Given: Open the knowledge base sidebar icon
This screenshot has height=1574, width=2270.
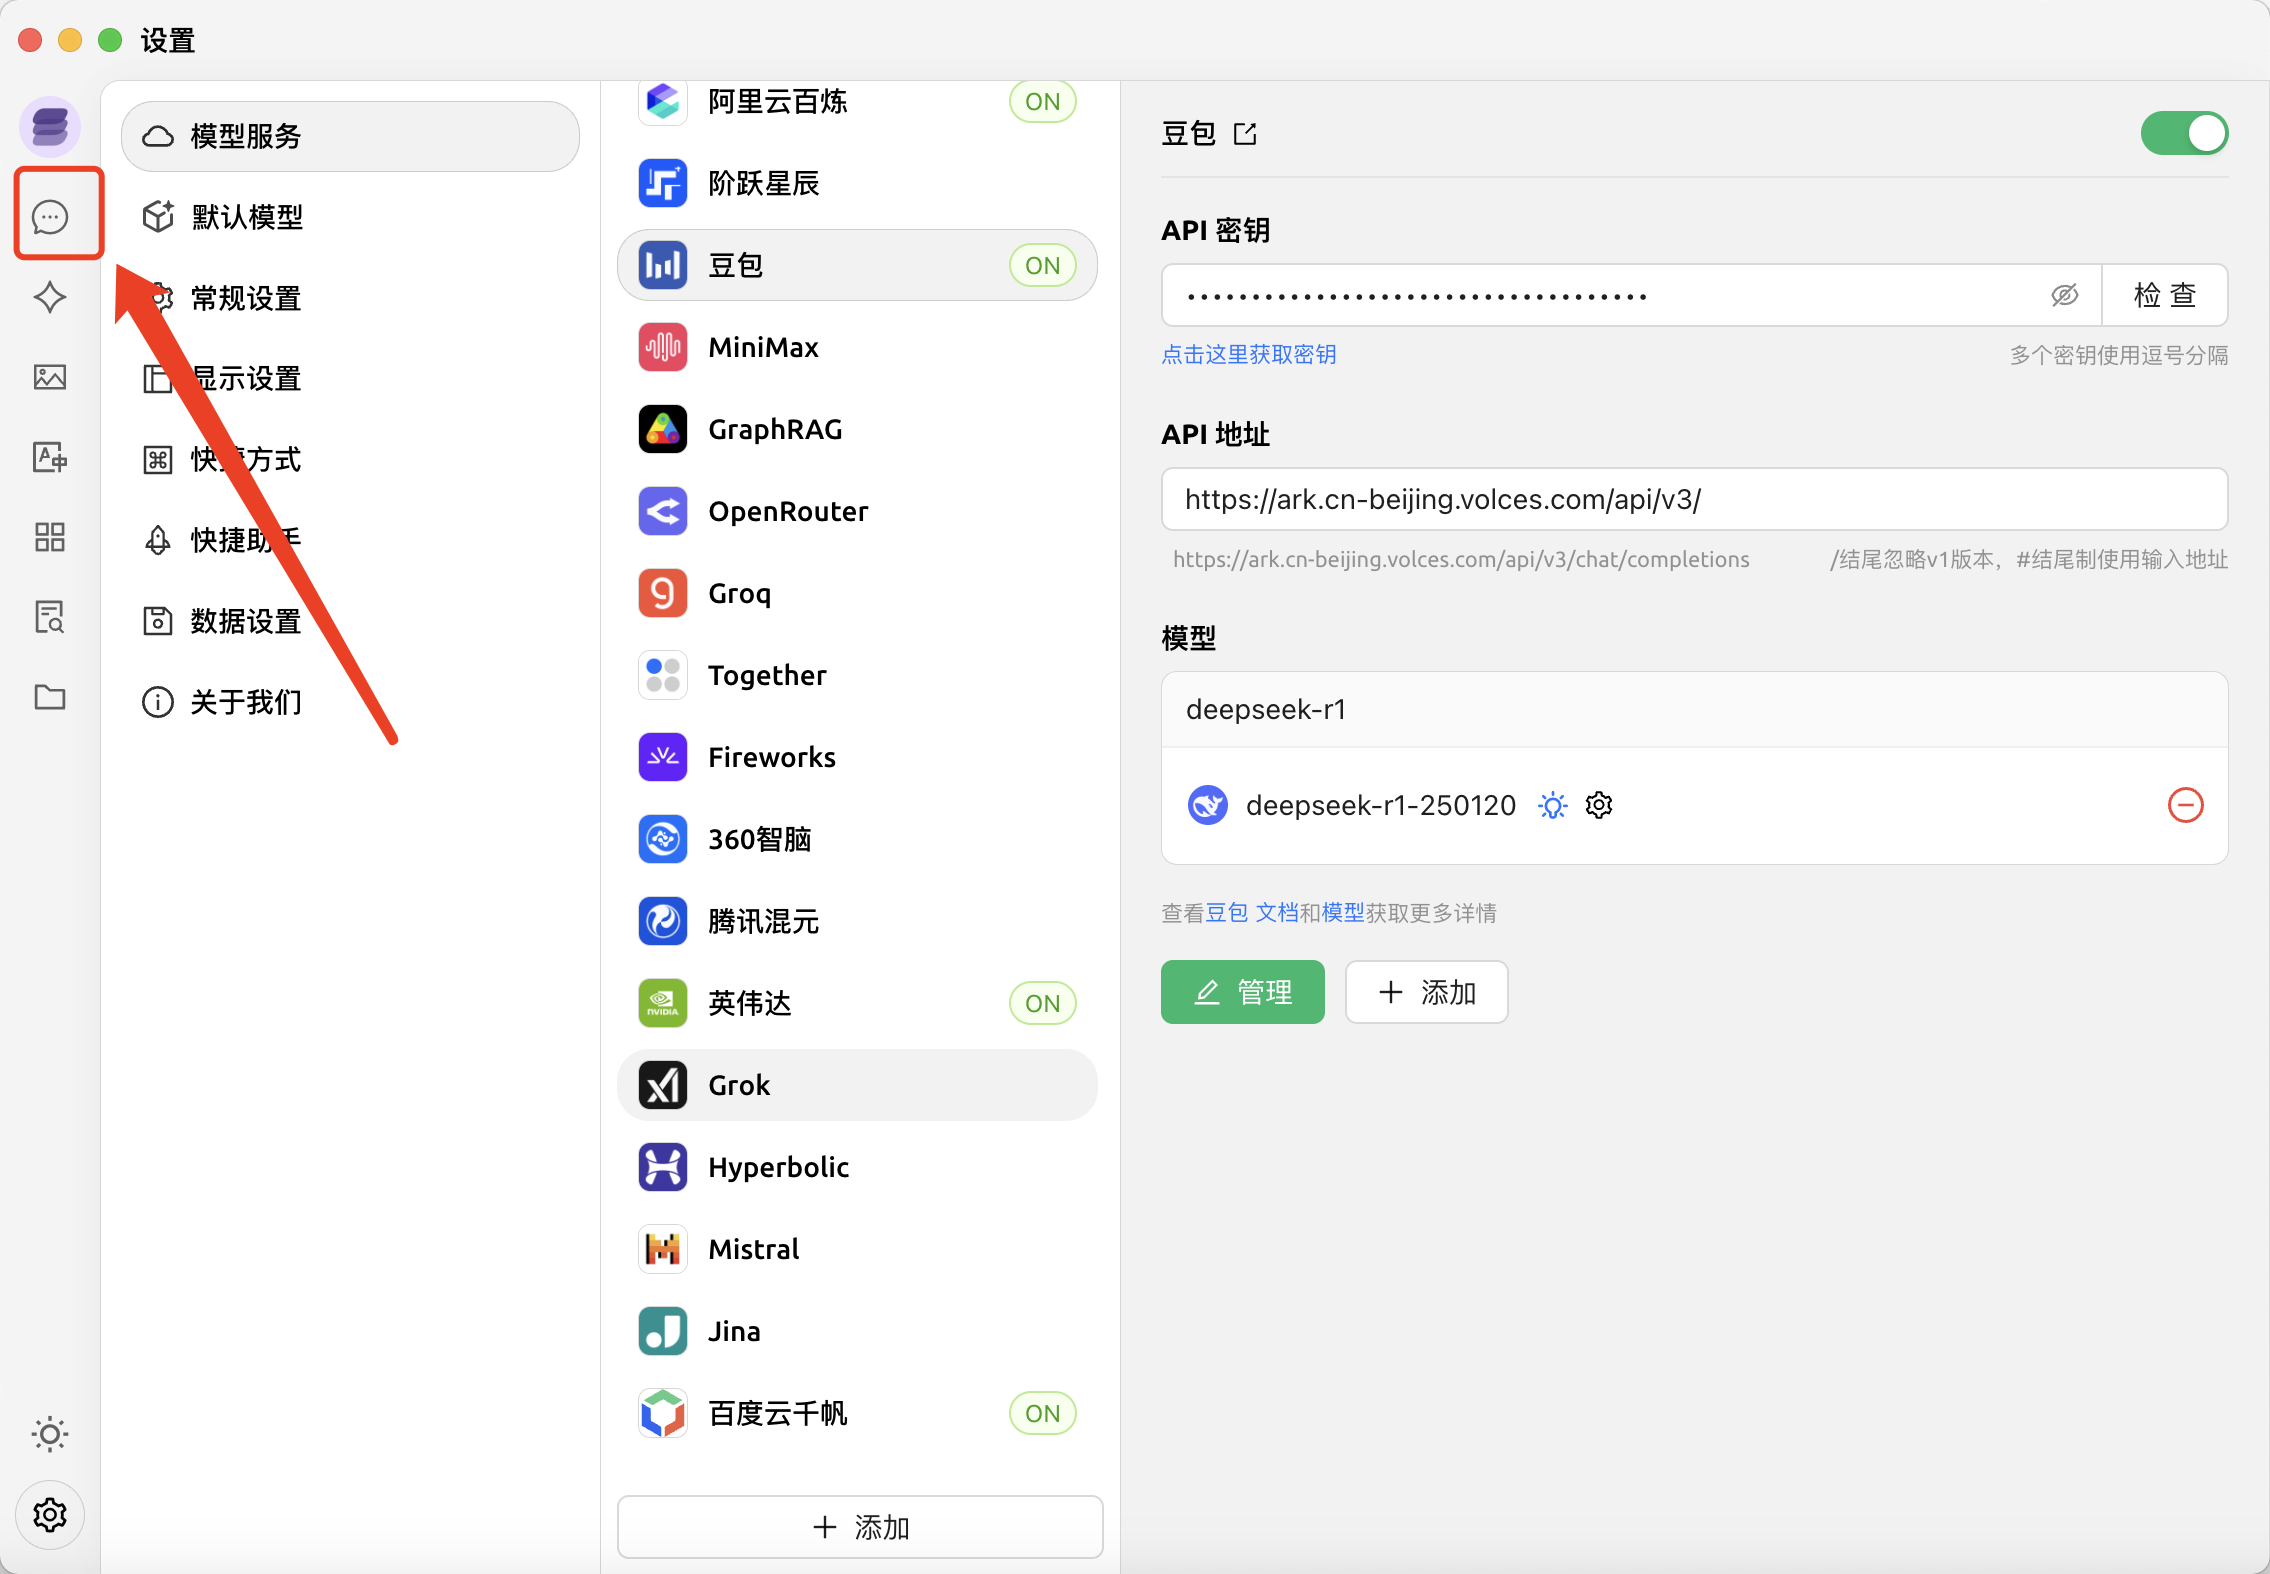Looking at the screenshot, I should coord(50,617).
